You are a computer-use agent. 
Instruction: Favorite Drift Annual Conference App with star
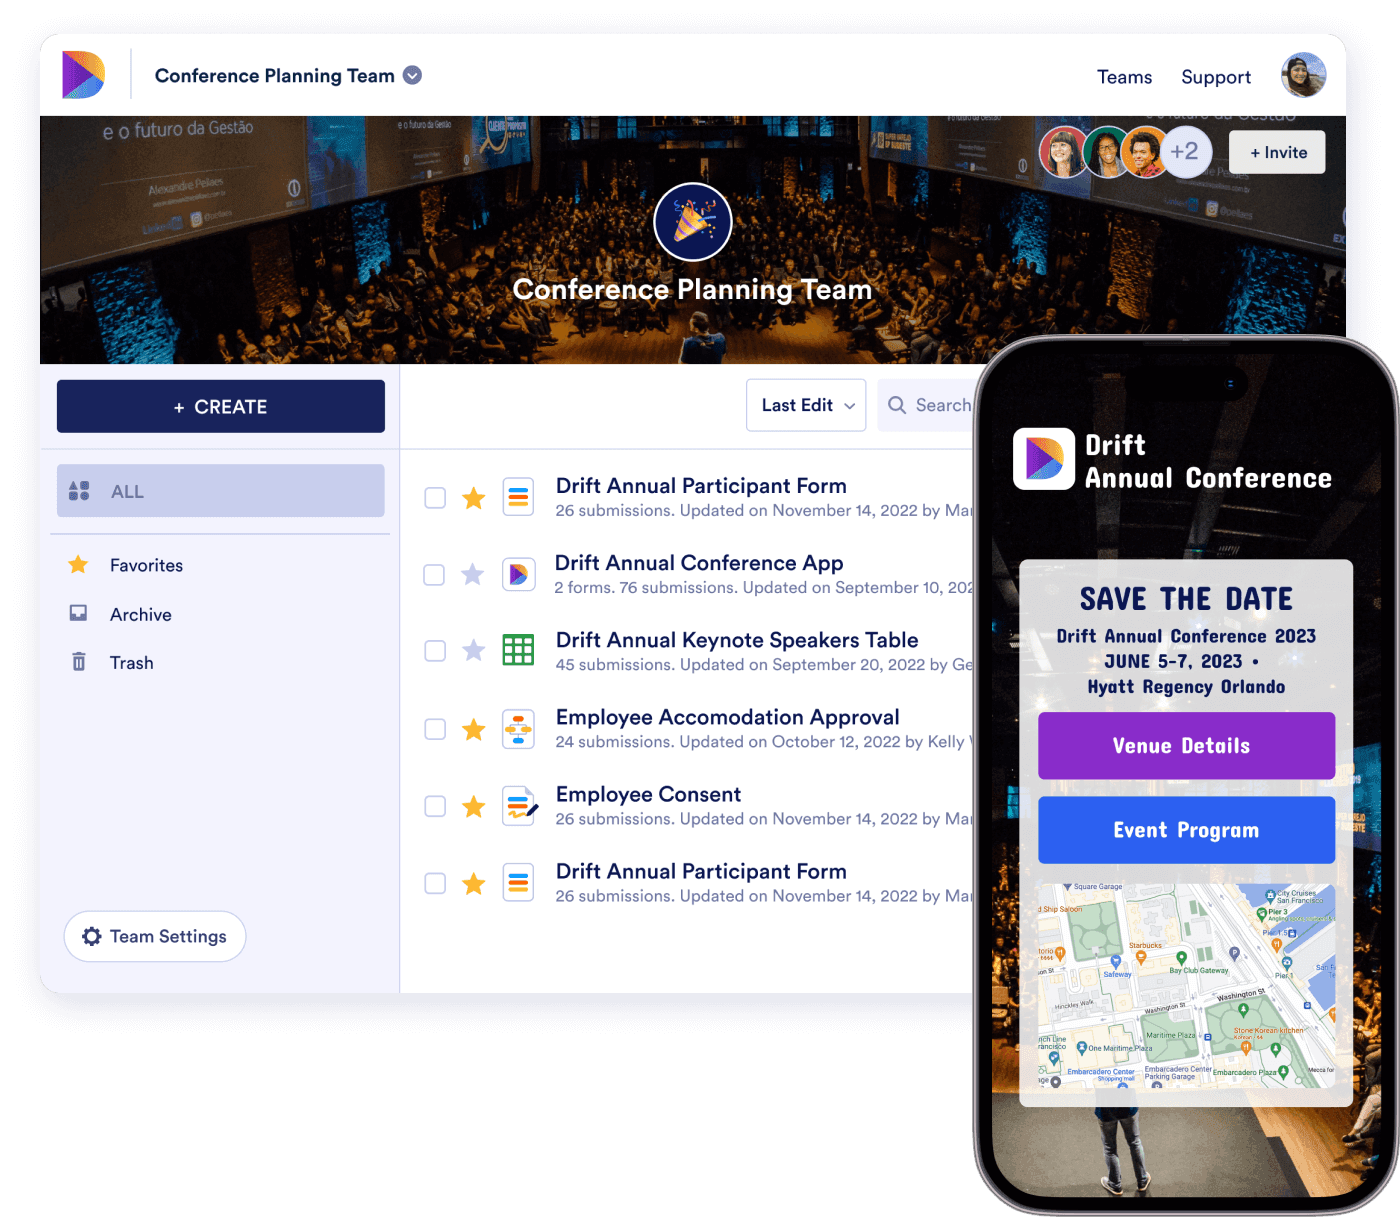pyautogui.click(x=473, y=574)
